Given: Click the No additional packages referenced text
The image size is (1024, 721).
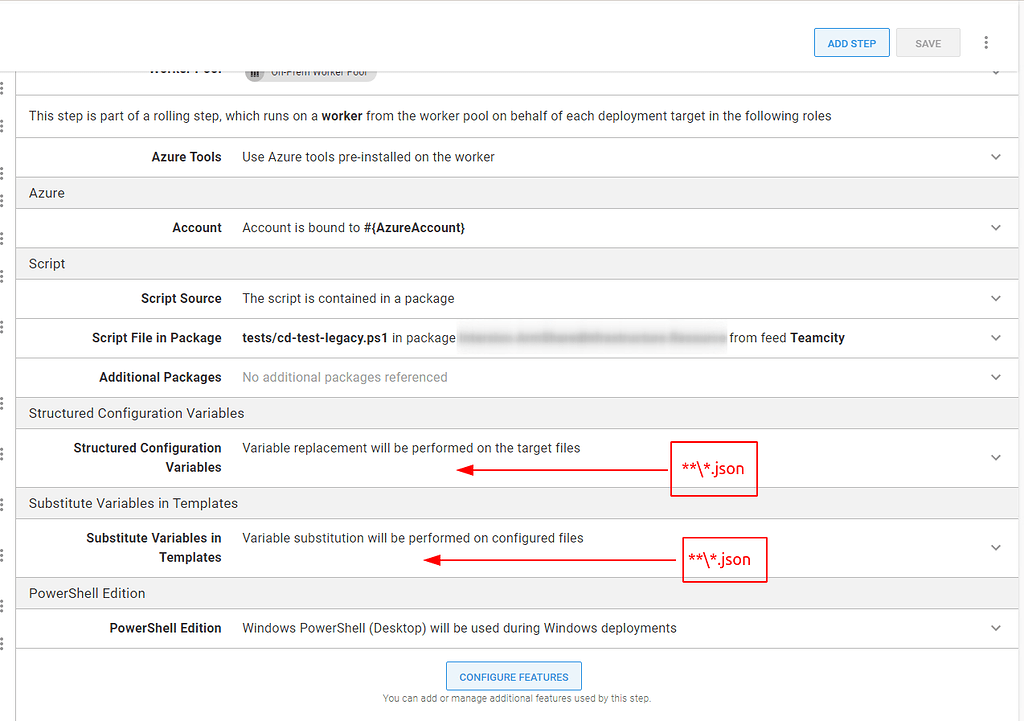Looking at the screenshot, I should coord(344,377).
